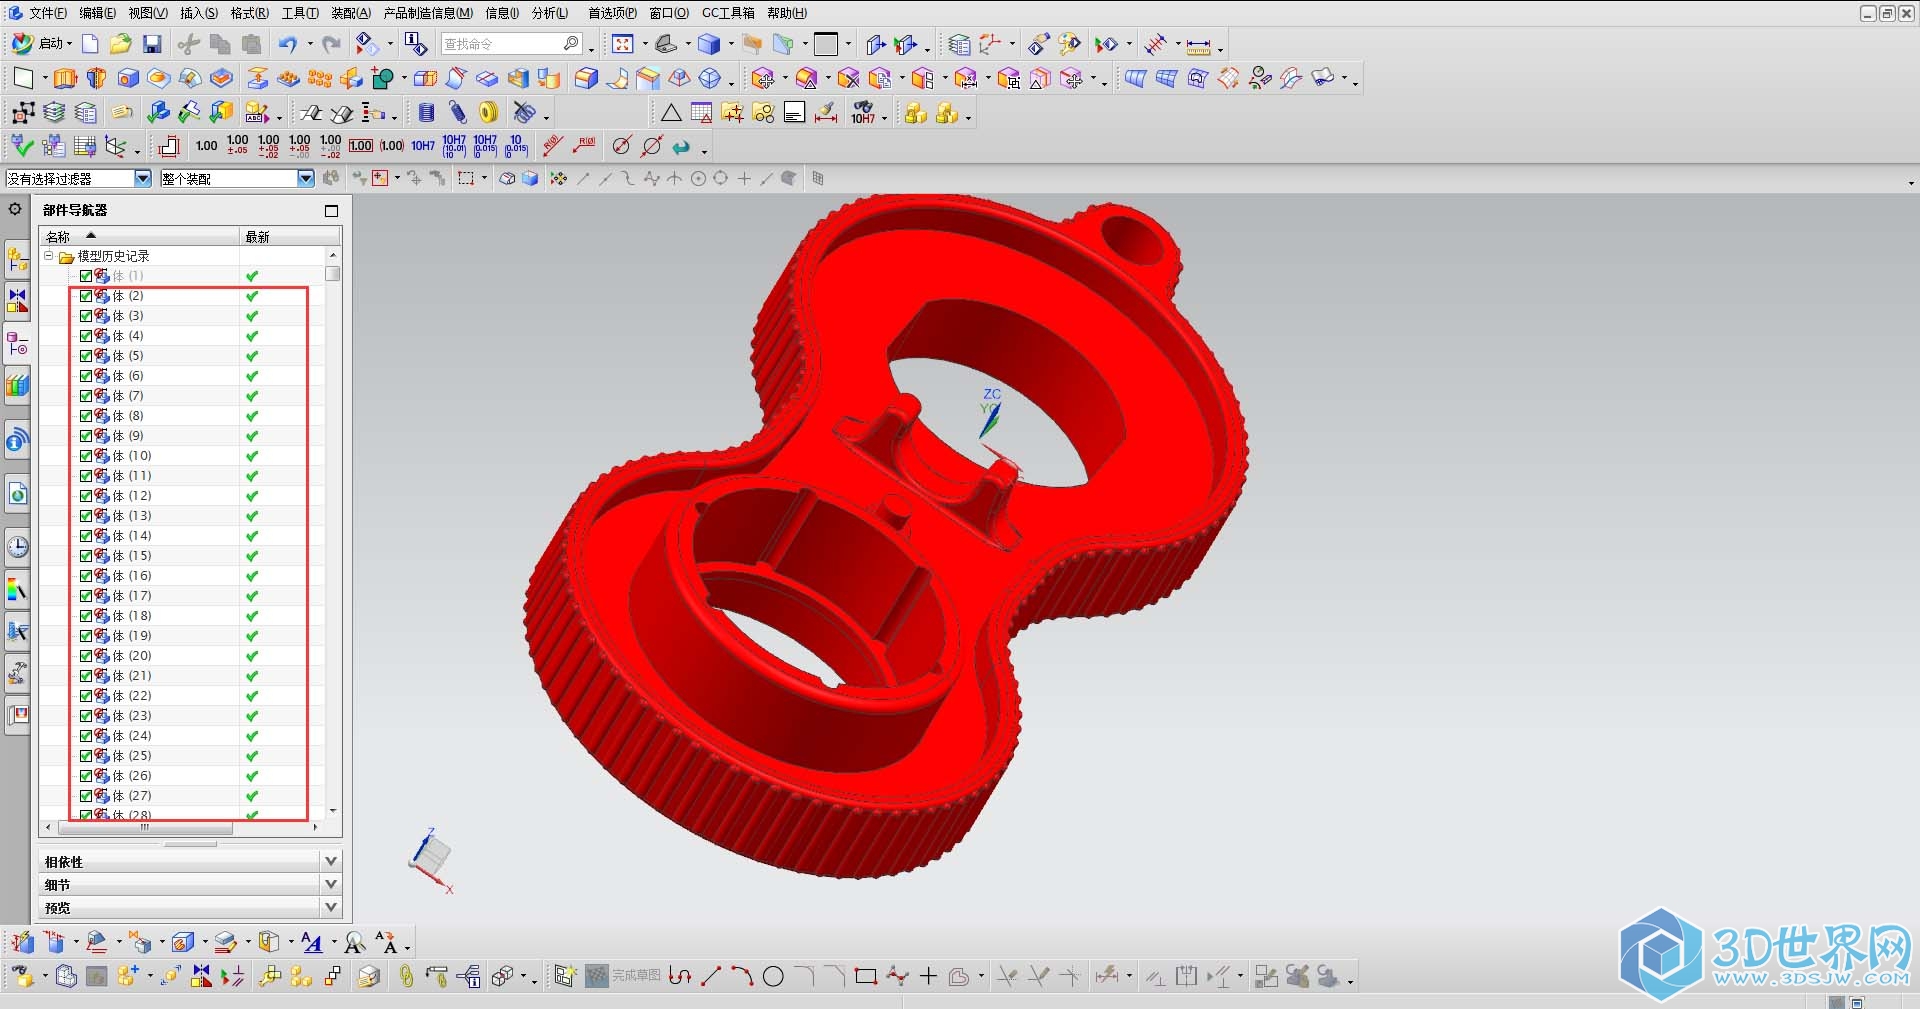Click the four-patch surface grid icon
The width and height of the screenshot is (1920, 1009).
pos(1166,78)
